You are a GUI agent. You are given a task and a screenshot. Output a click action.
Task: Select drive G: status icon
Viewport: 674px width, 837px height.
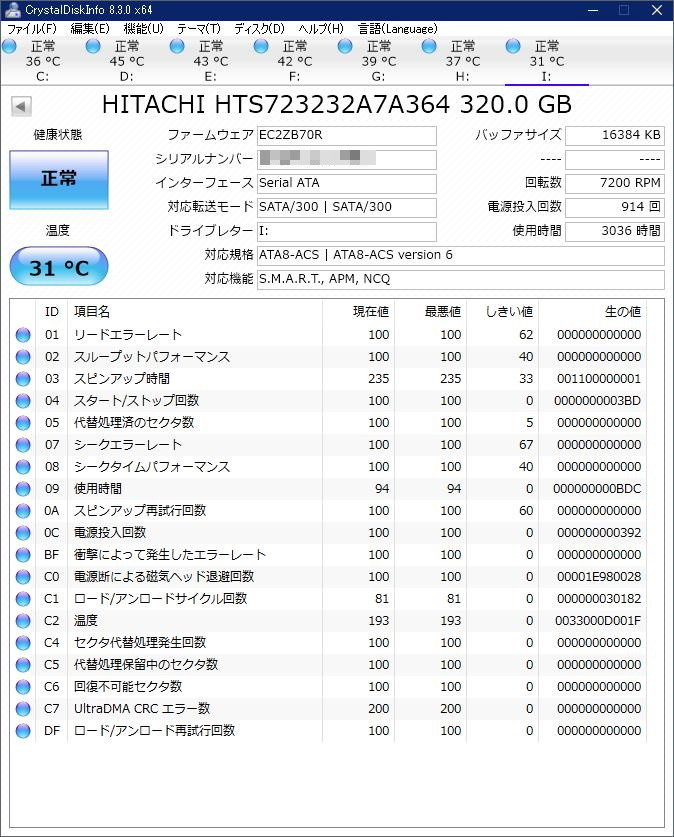pyautogui.click(x=345, y=46)
